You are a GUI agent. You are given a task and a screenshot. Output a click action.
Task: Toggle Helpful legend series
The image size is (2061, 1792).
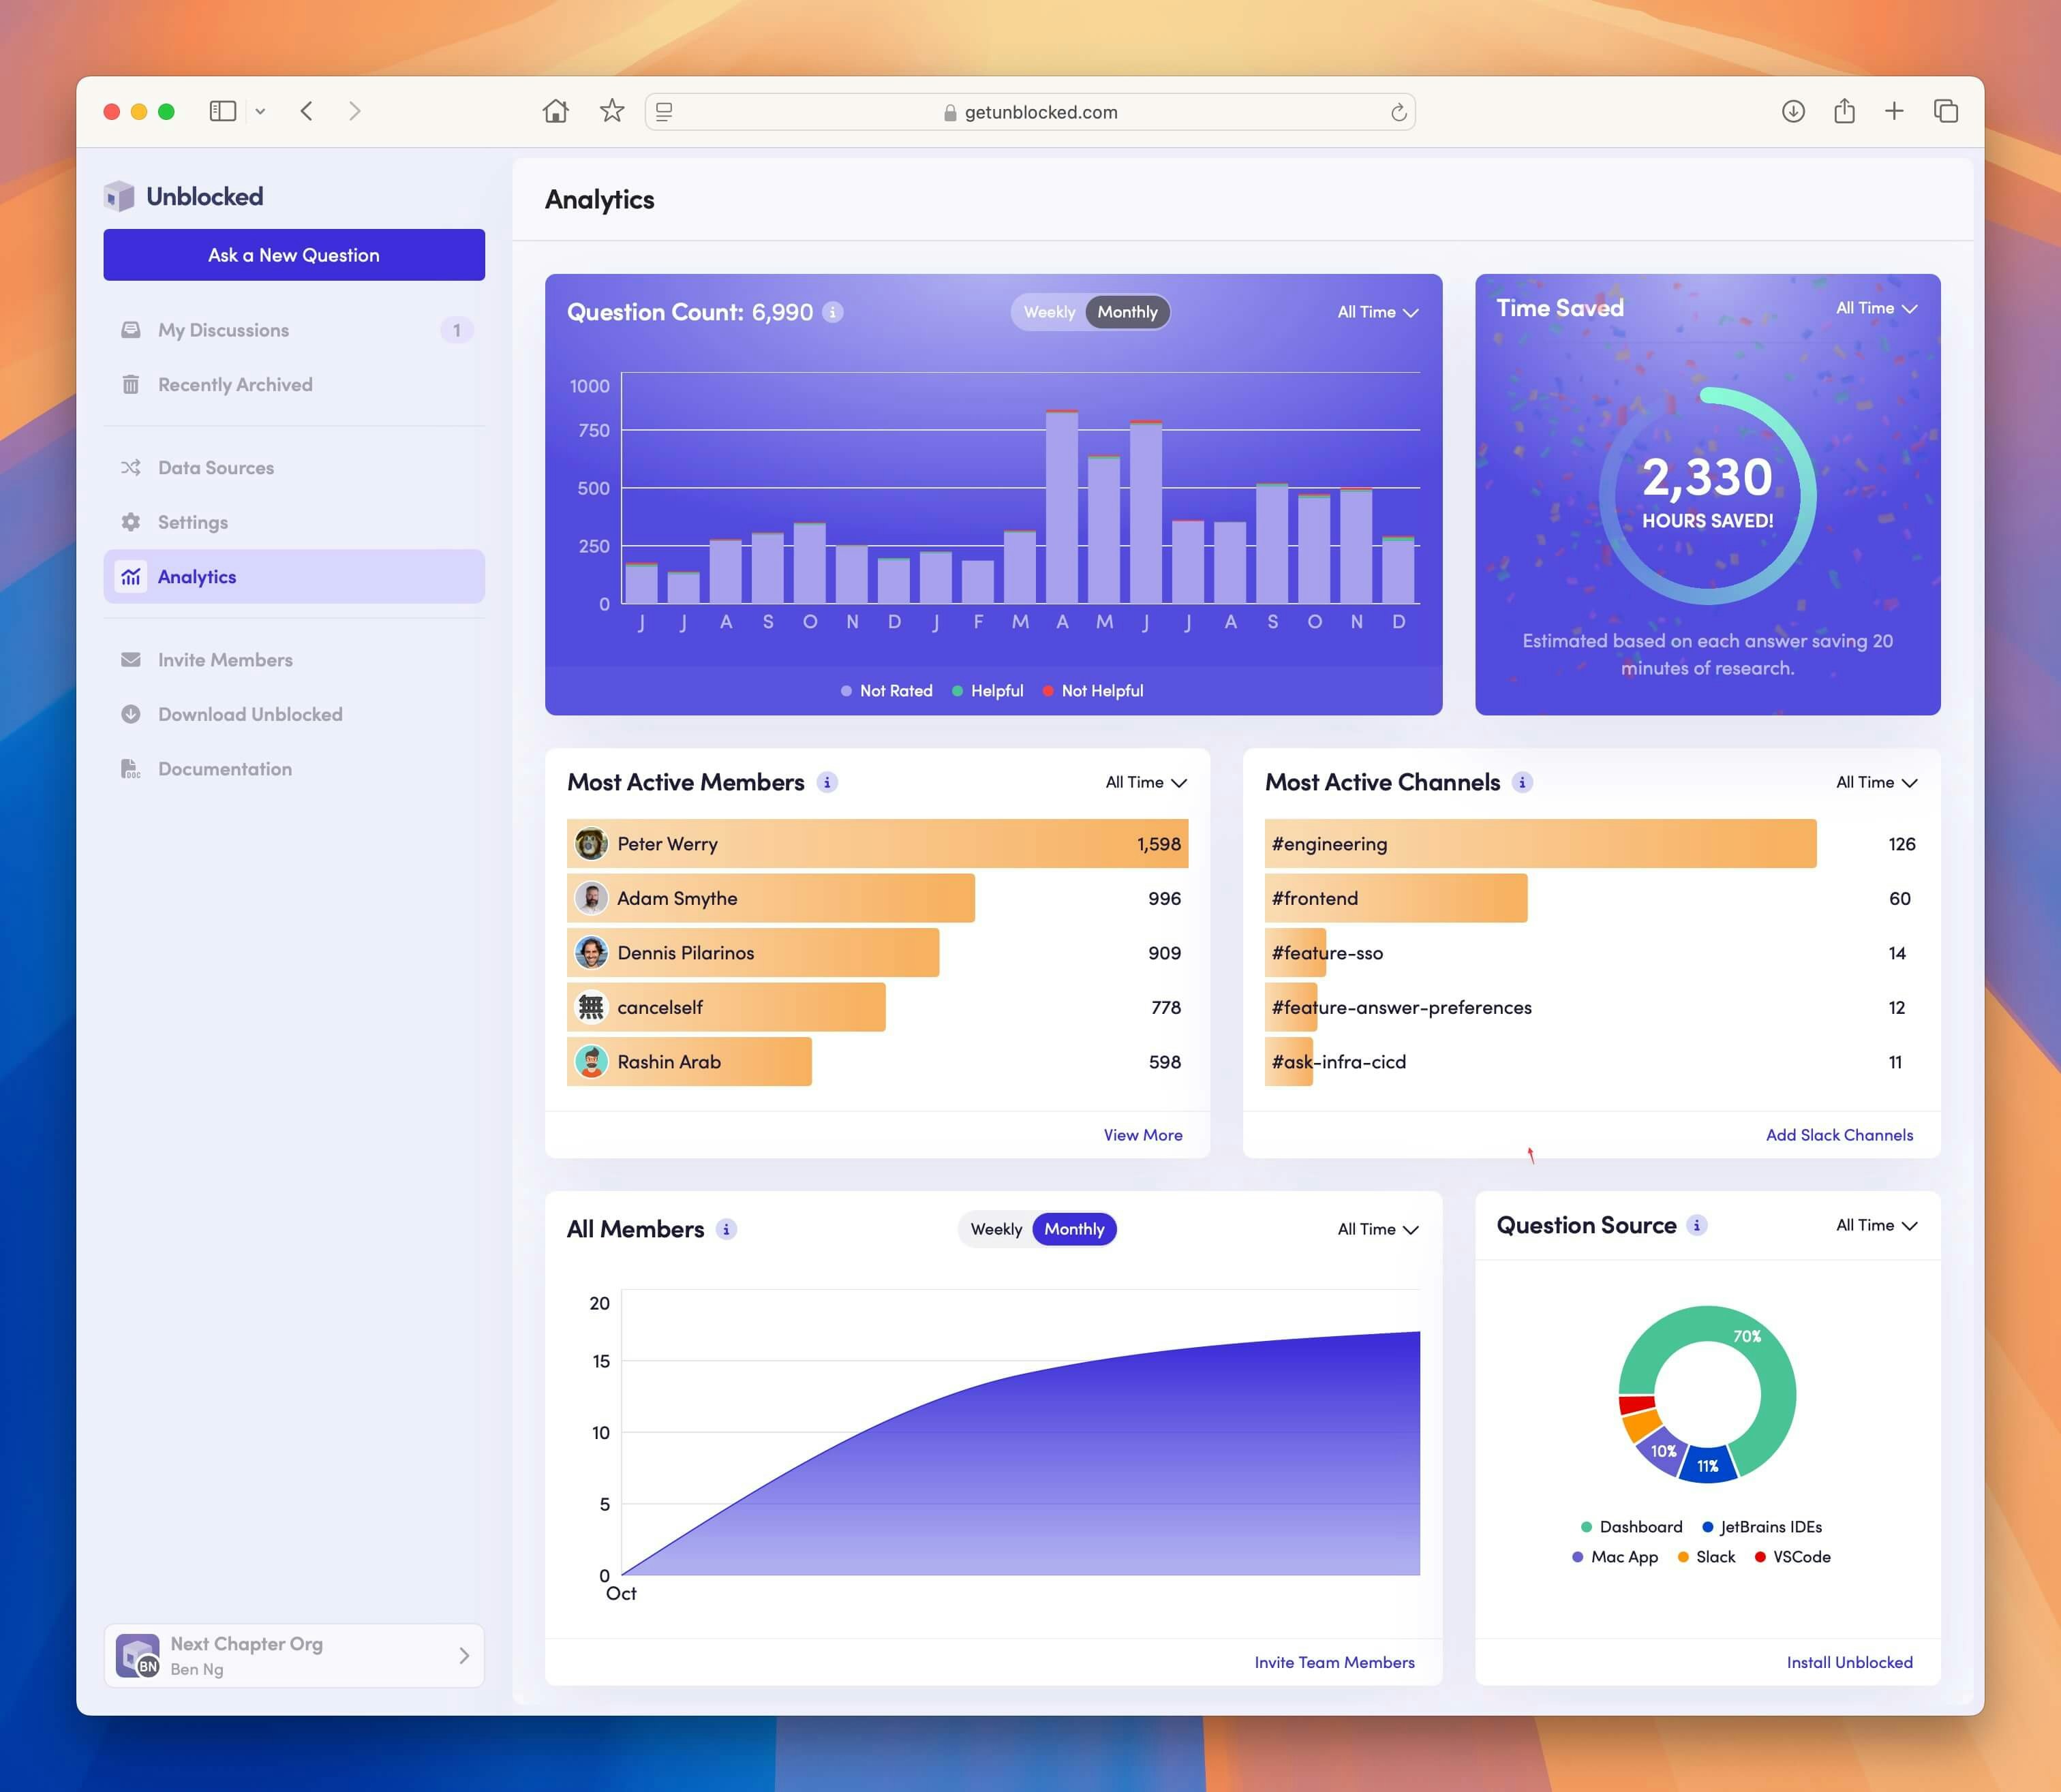point(988,691)
